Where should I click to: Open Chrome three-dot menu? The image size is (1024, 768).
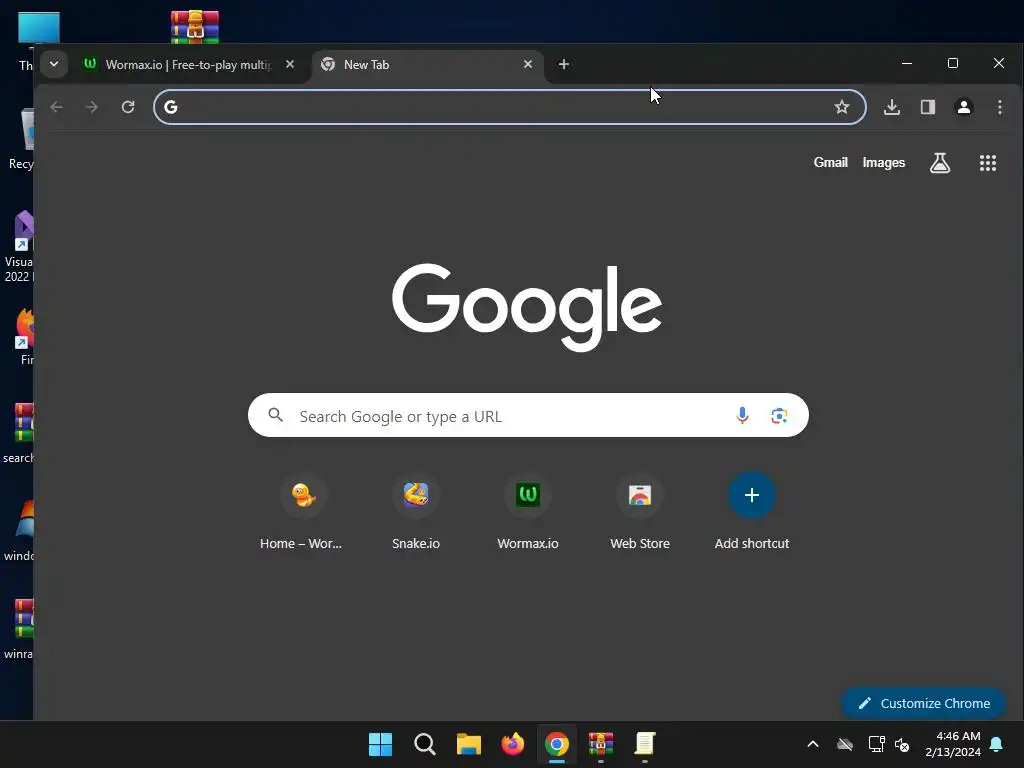(x=1000, y=107)
